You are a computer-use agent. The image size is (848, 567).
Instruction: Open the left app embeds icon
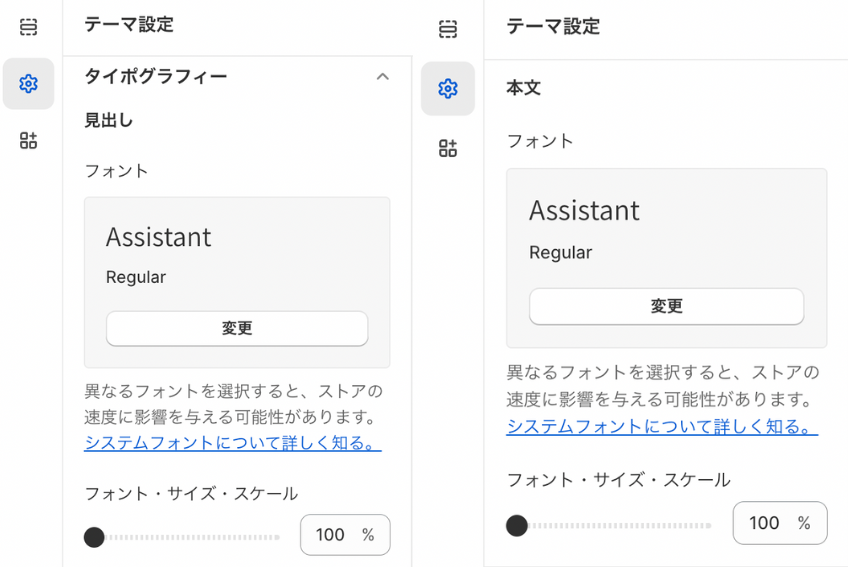click(x=28, y=140)
